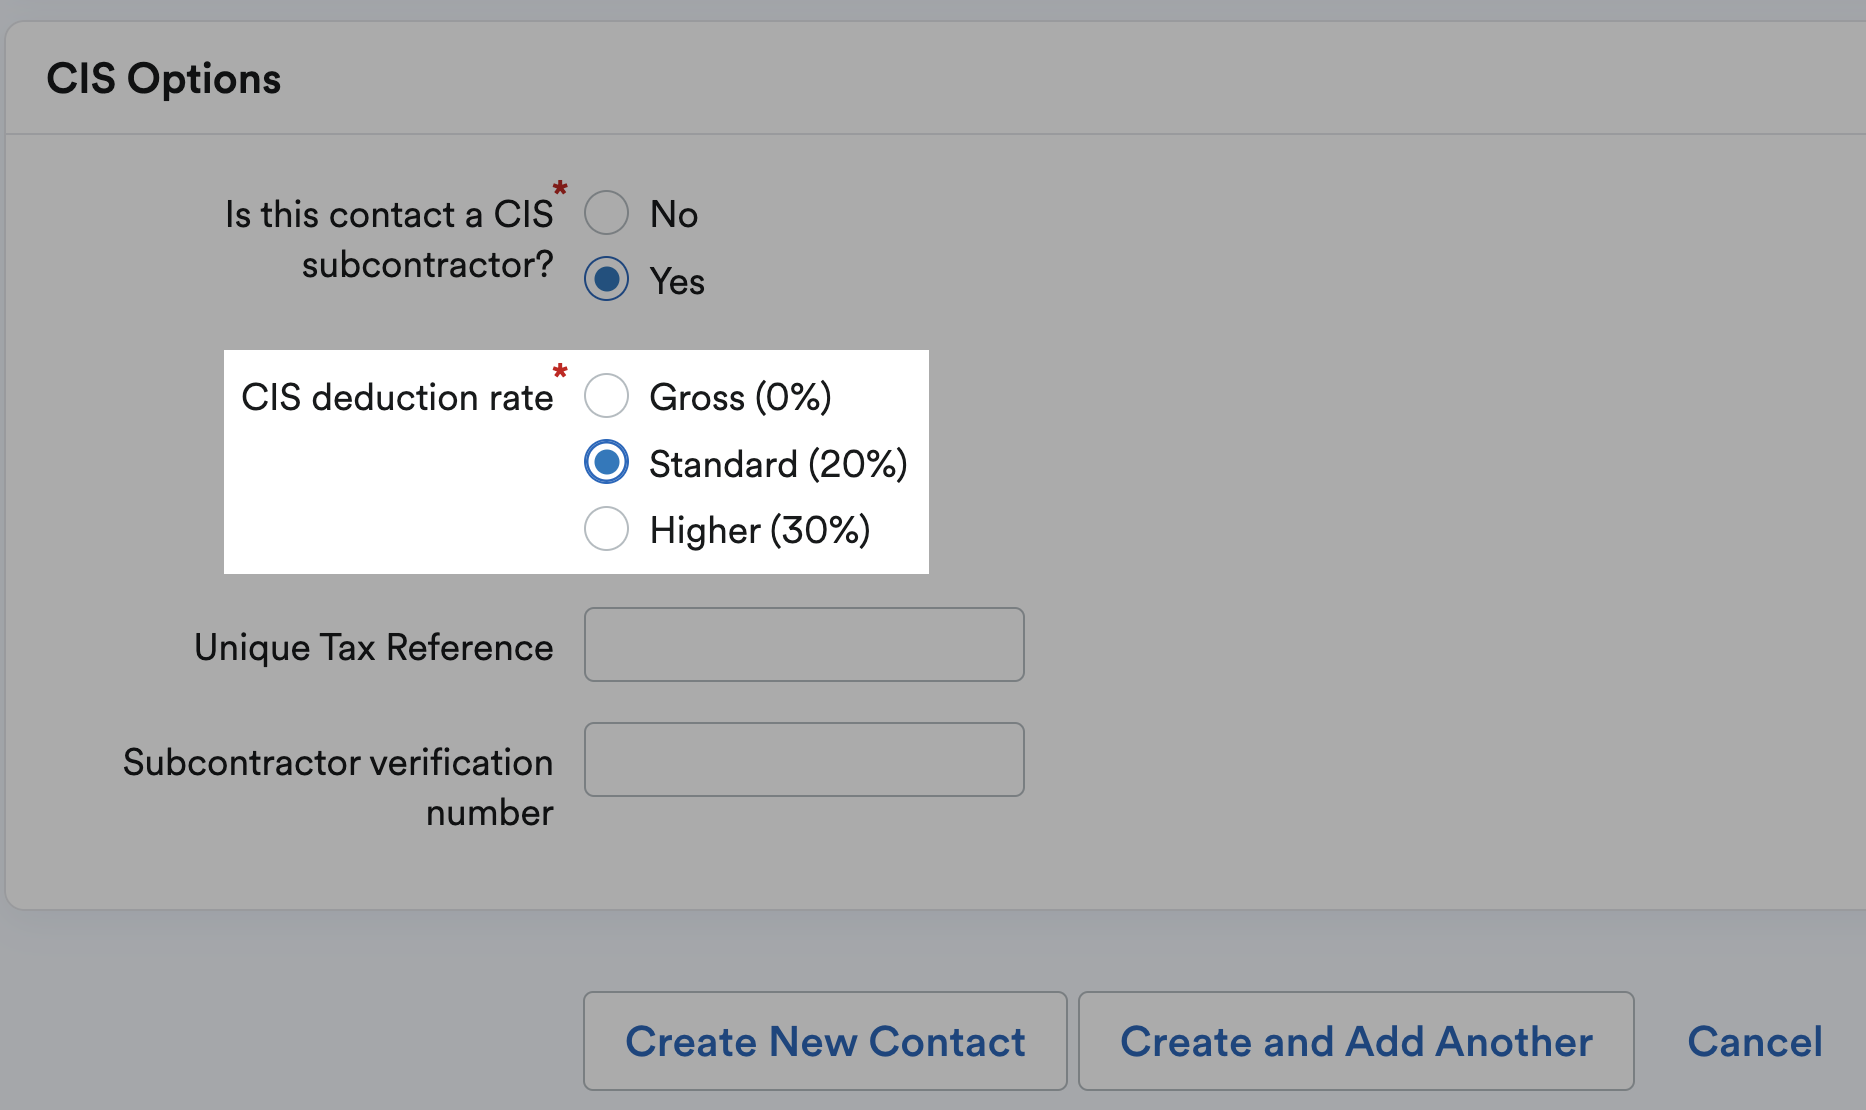Viewport: 1866px width, 1110px height.
Task: Click the 'Is this contact a CIS subcontractor?' label
Action: [389, 240]
